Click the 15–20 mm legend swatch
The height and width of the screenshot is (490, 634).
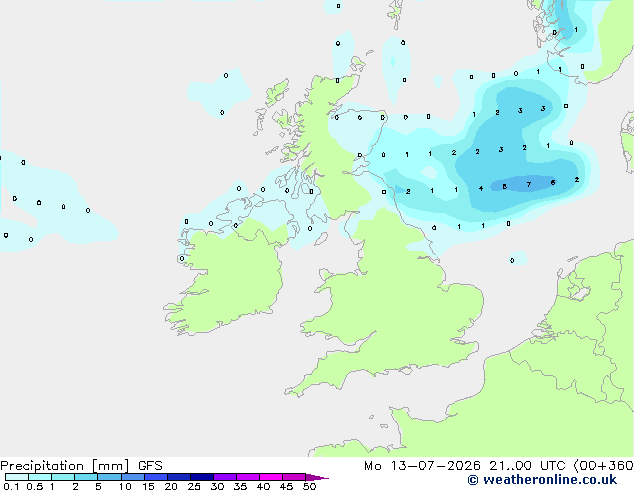point(156,477)
